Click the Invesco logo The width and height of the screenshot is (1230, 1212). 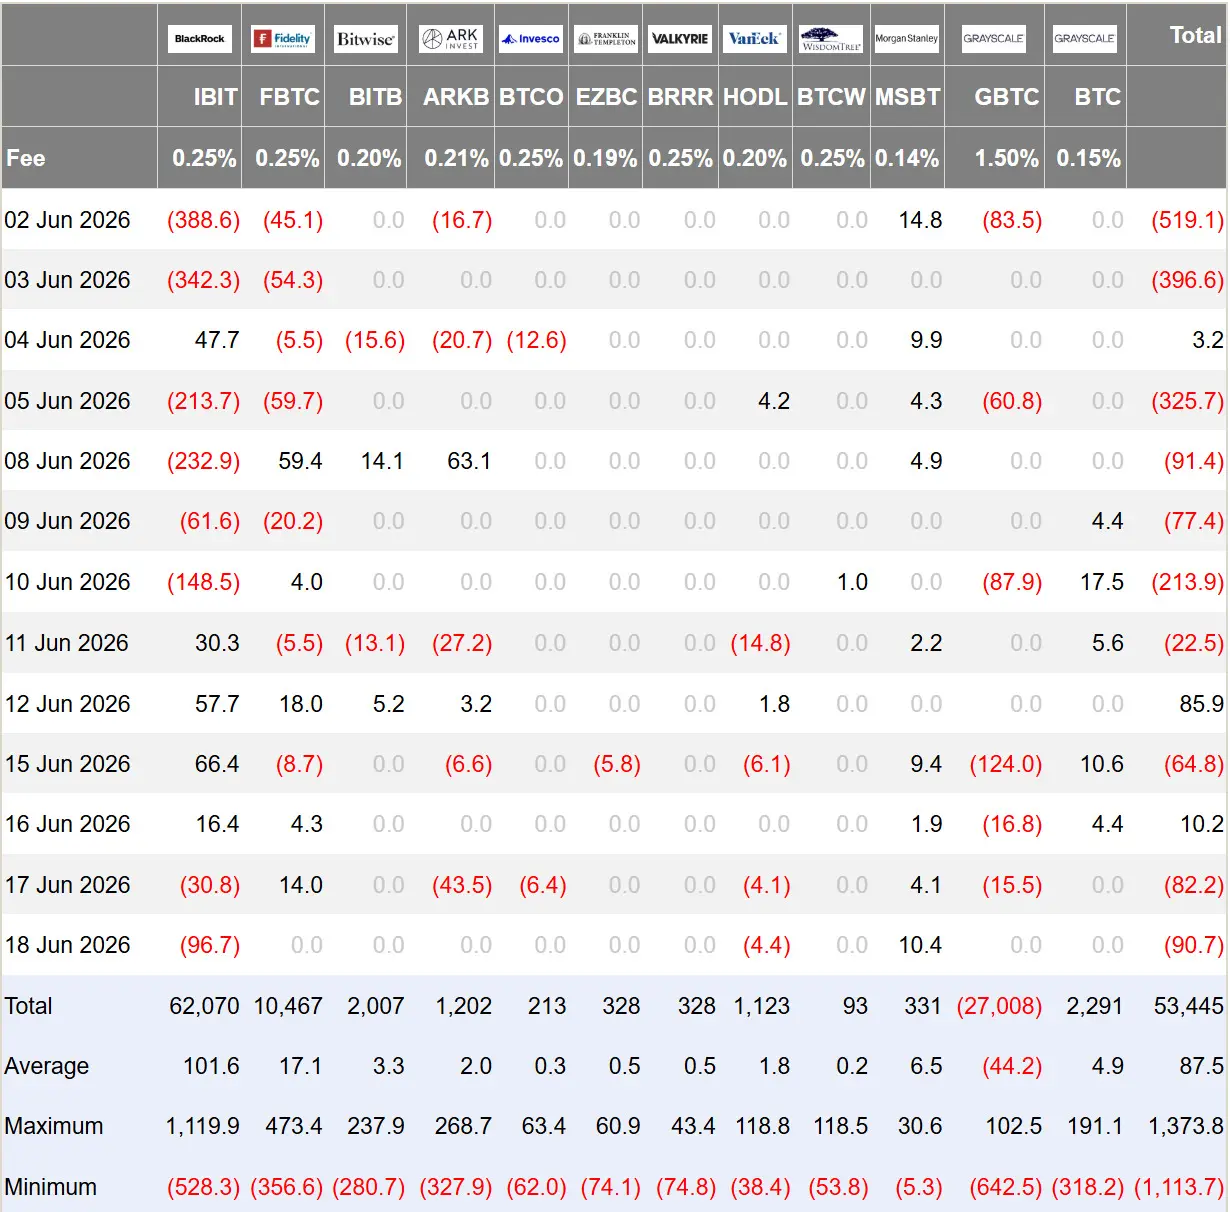click(x=531, y=39)
